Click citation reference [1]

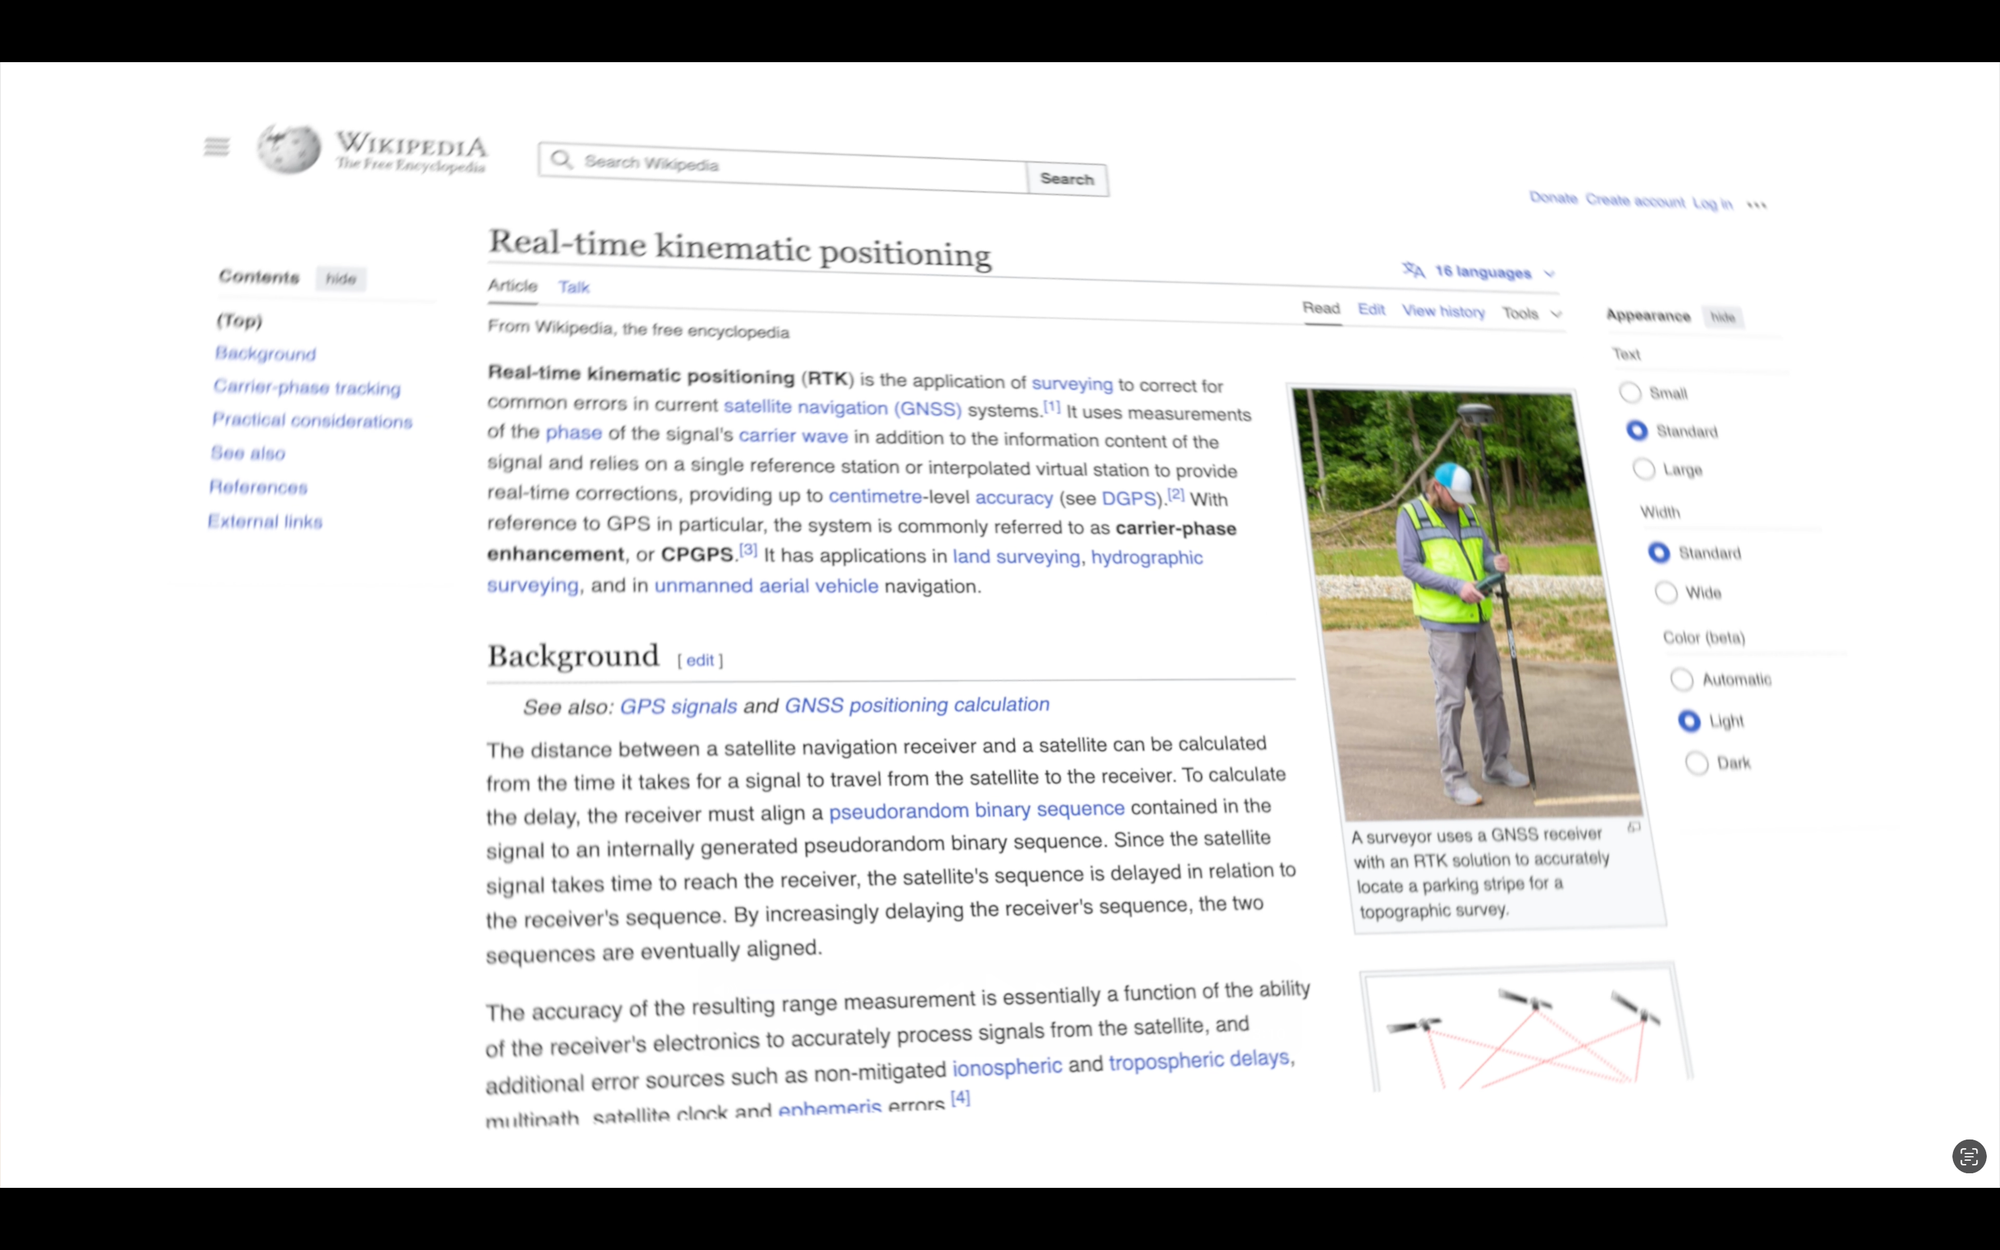[x=1052, y=406]
